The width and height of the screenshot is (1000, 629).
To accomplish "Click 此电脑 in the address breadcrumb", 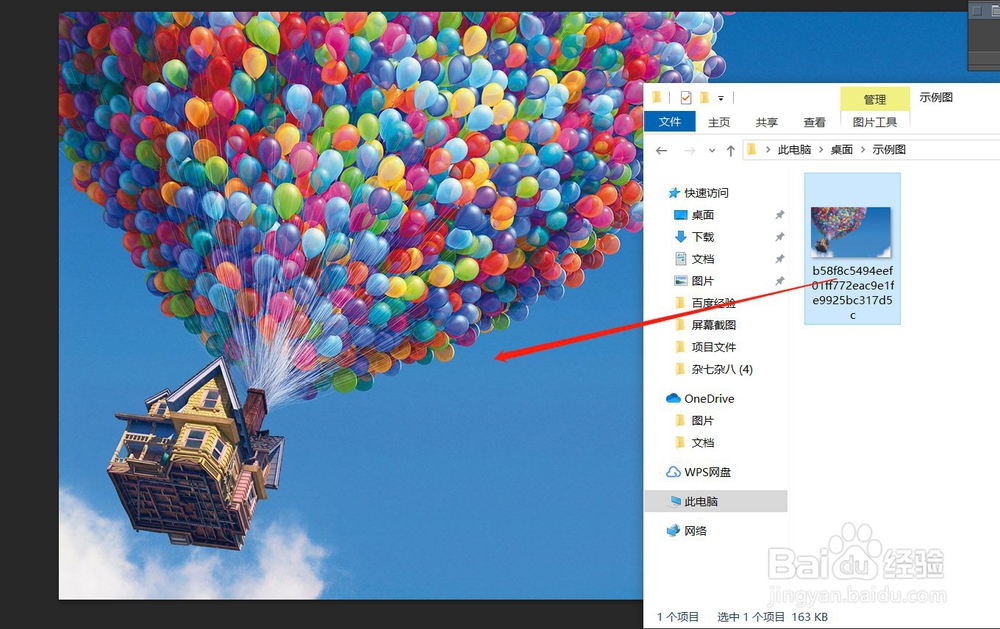I will [x=794, y=149].
